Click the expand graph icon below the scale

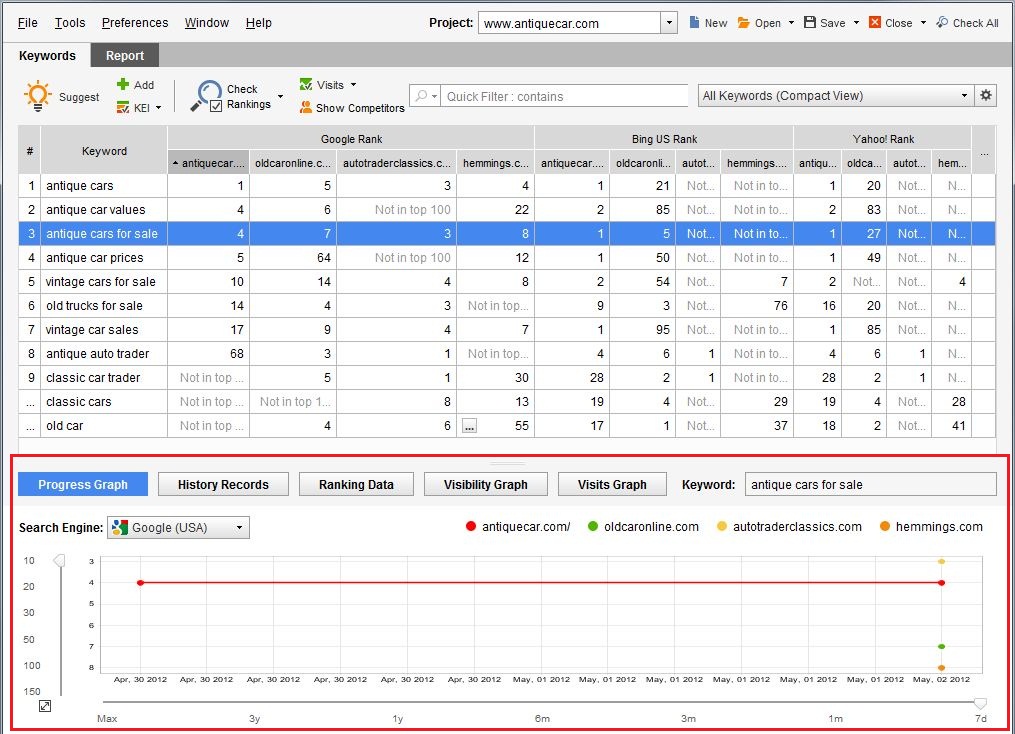point(45,706)
